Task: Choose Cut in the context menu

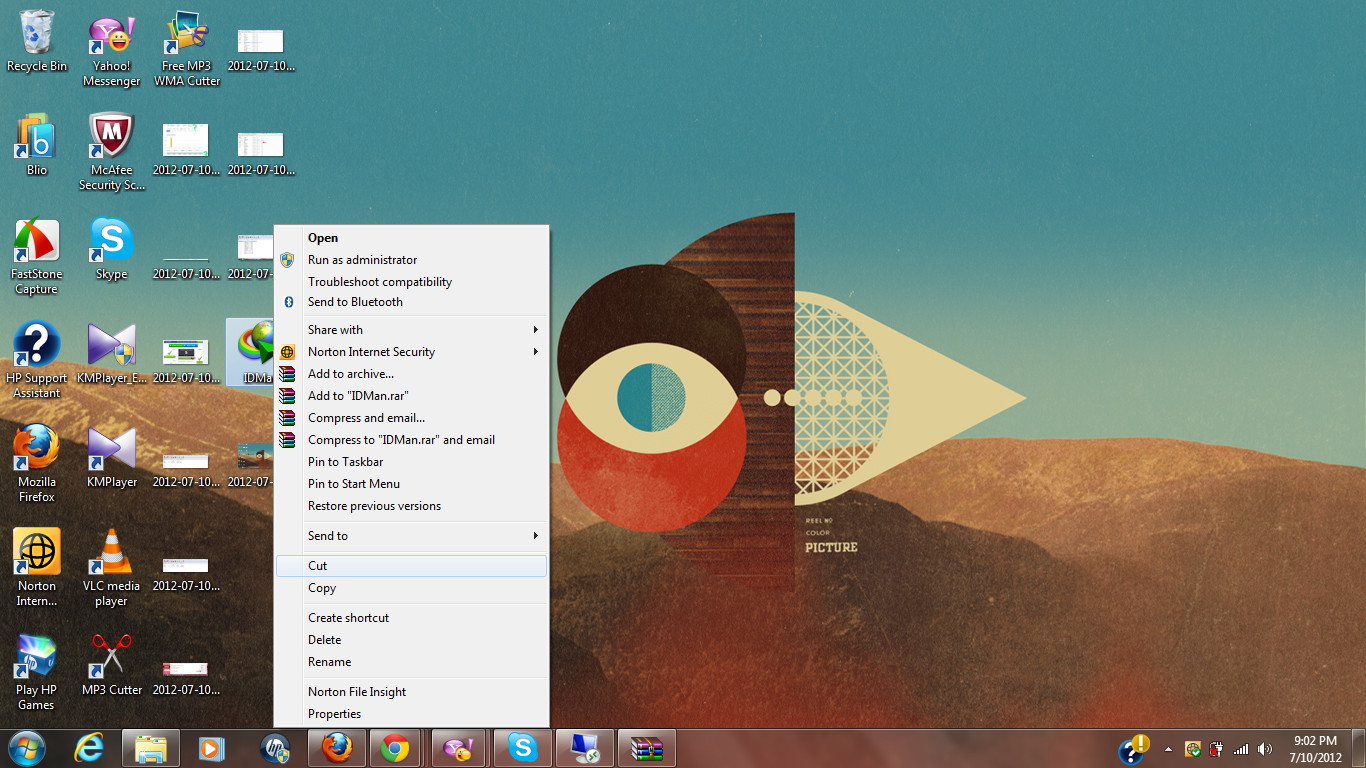Action: (412, 566)
